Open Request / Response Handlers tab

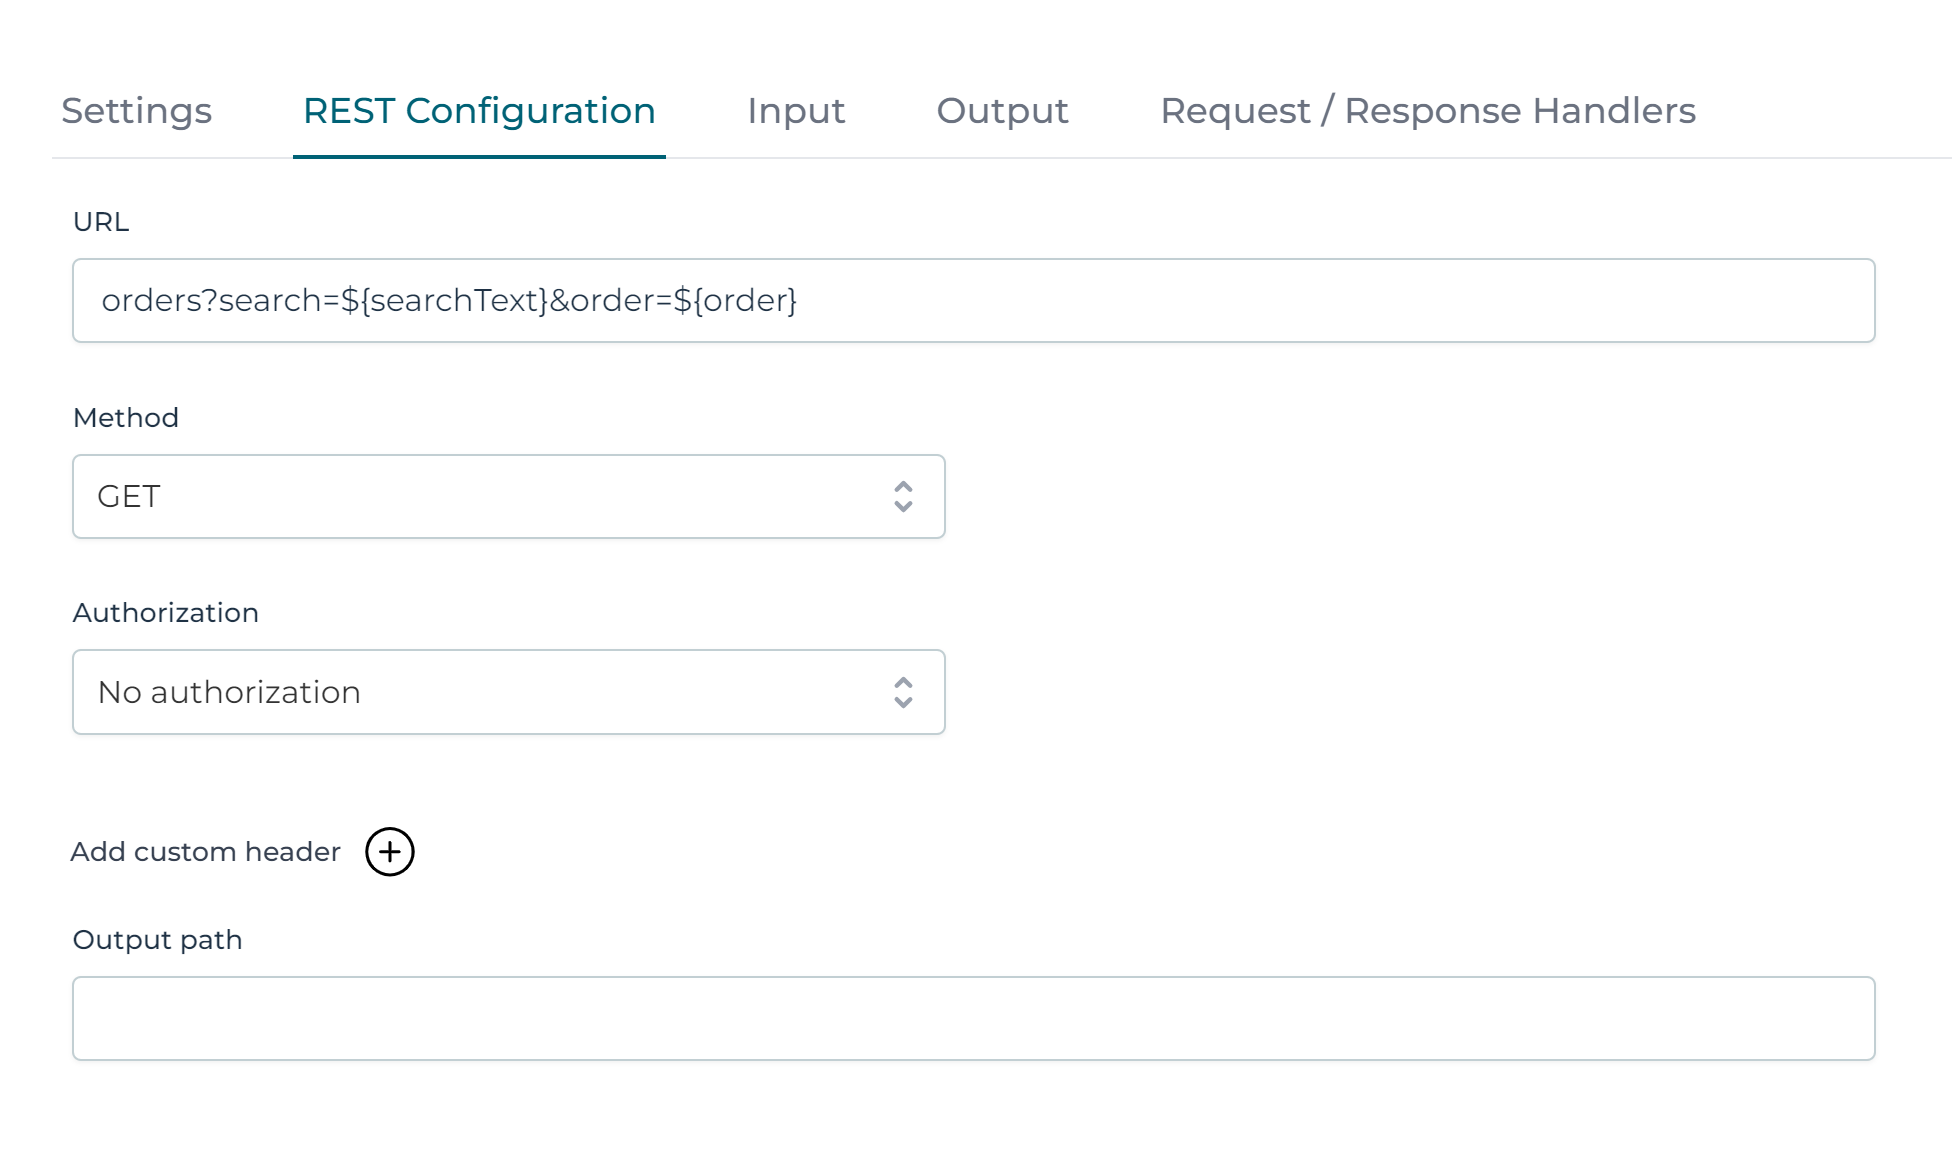click(1427, 111)
